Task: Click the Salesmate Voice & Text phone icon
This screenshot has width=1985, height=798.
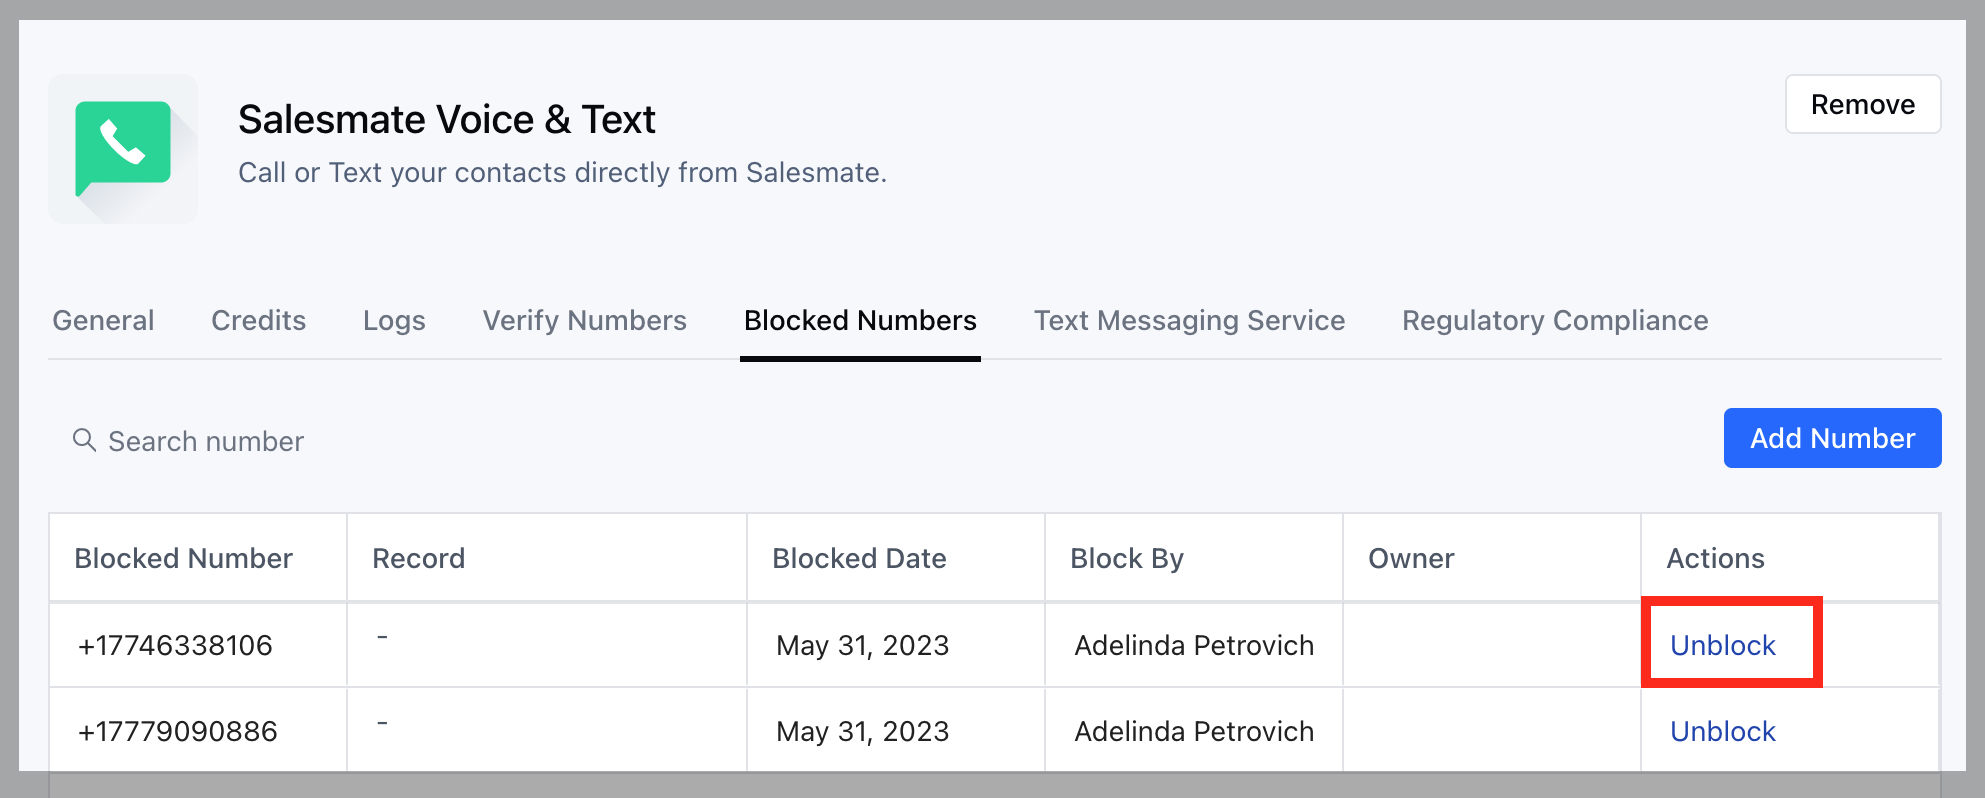Action: click(123, 148)
